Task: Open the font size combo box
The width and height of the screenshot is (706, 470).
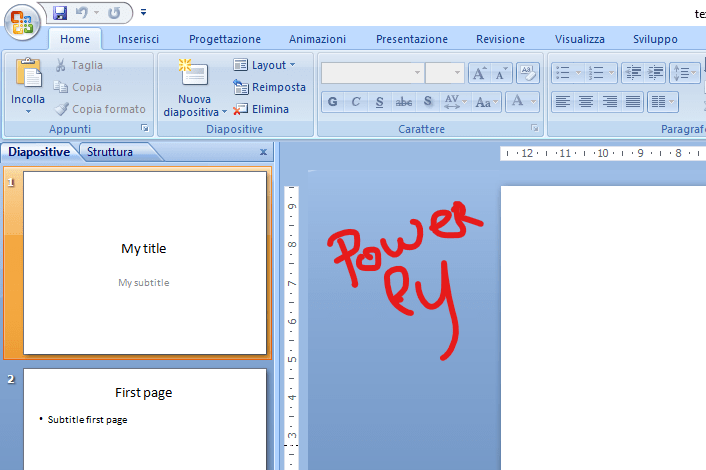Action: pos(445,73)
